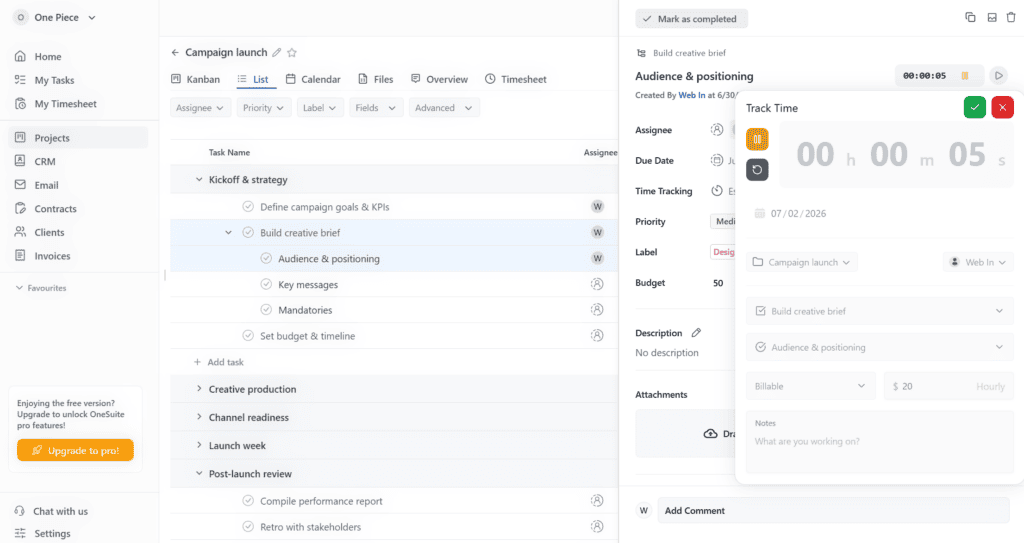Confirm tracked time with green check
Screen dimensions: 1024x543
pos(974,107)
